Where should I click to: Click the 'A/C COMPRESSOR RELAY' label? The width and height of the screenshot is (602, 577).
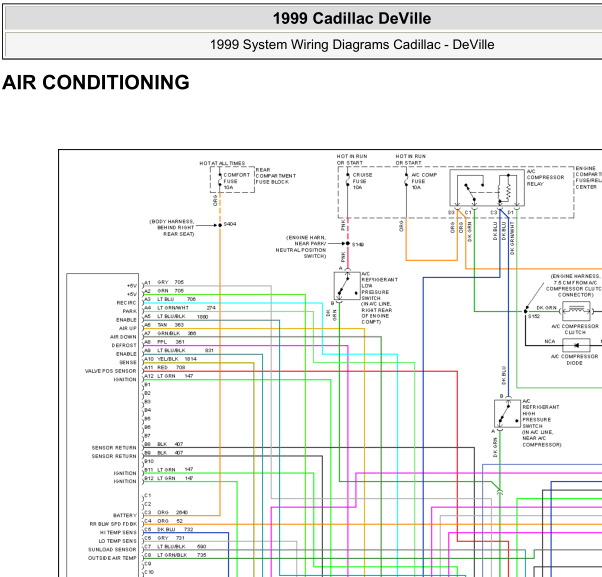click(545, 177)
